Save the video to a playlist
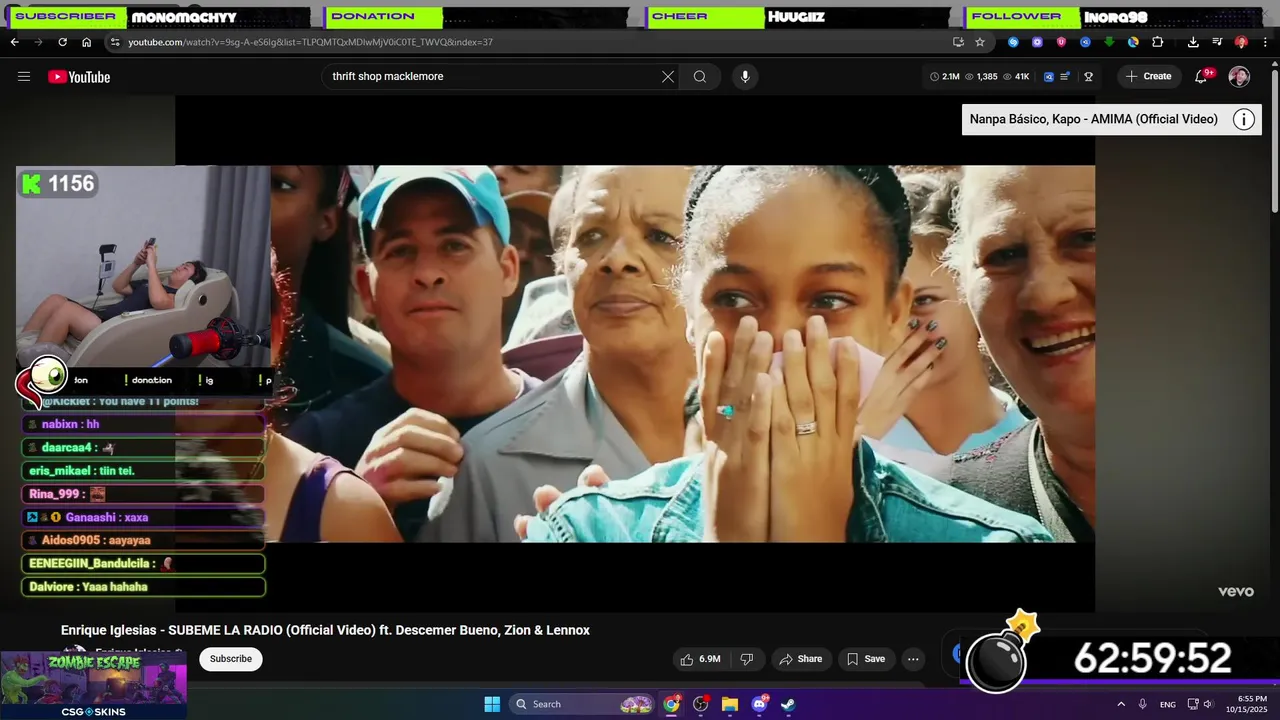Image resolution: width=1280 pixels, height=720 pixels. 866,659
